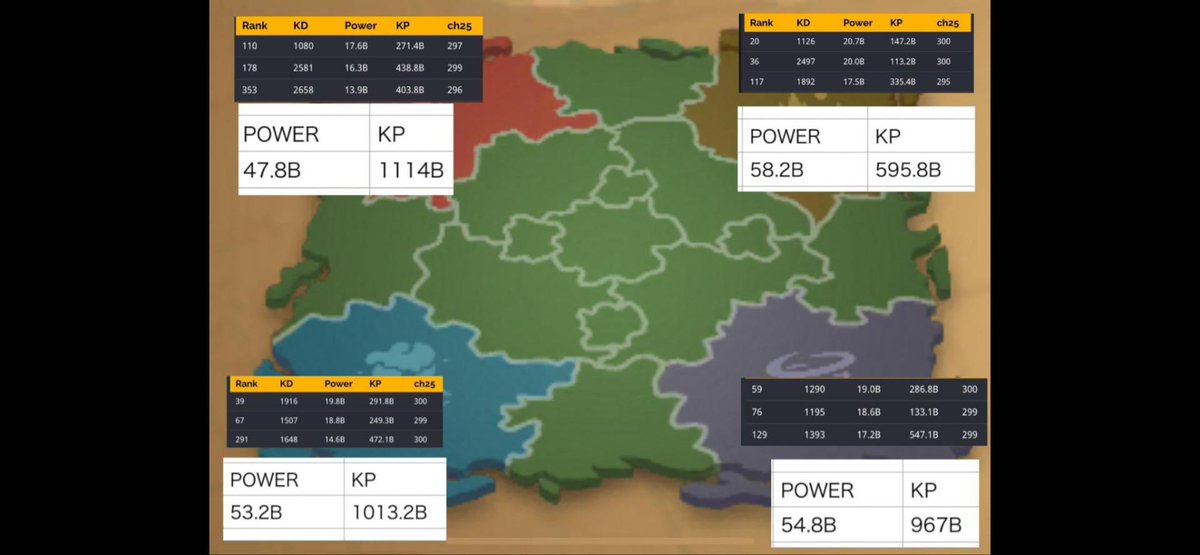1200x555 pixels.
Task: Click the KD value 1126
Action: point(806,42)
